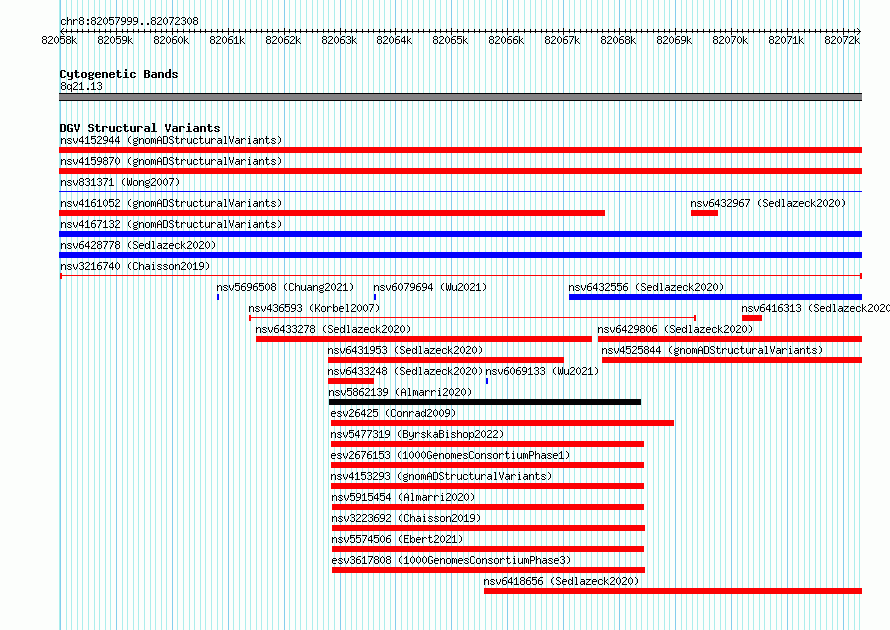Select nsv6079694 (Wu2021) variant label
This screenshot has width=890, height=630.
click(430, 287)
